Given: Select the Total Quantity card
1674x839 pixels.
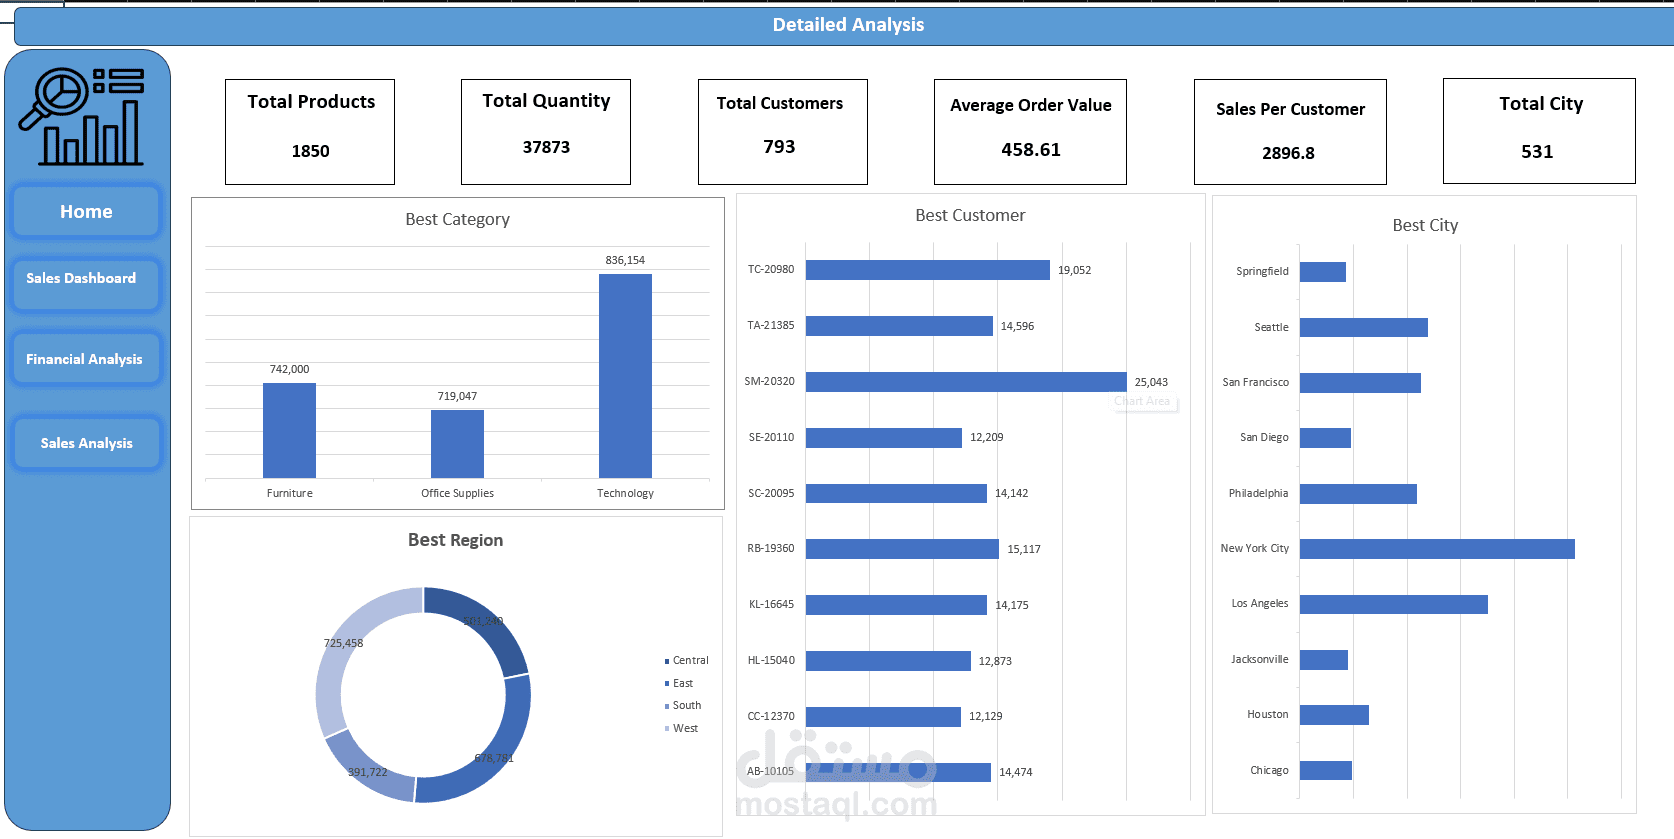Looking at the screenshot, I should point(546,132).
